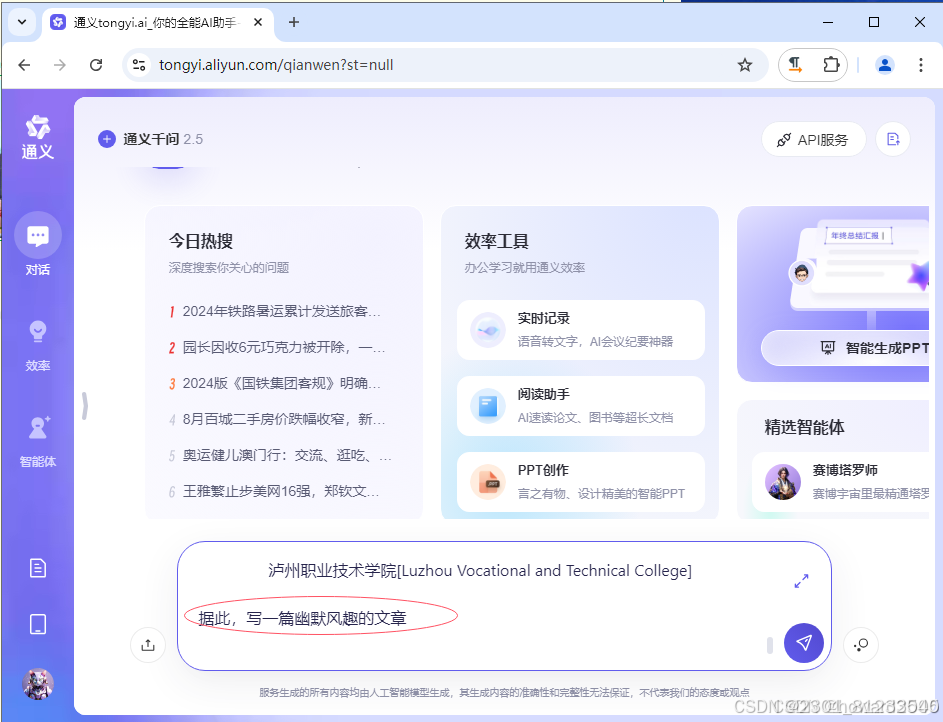Collapse the sidebar panel handle
943x722 pixels.
[x=85, y=406]
